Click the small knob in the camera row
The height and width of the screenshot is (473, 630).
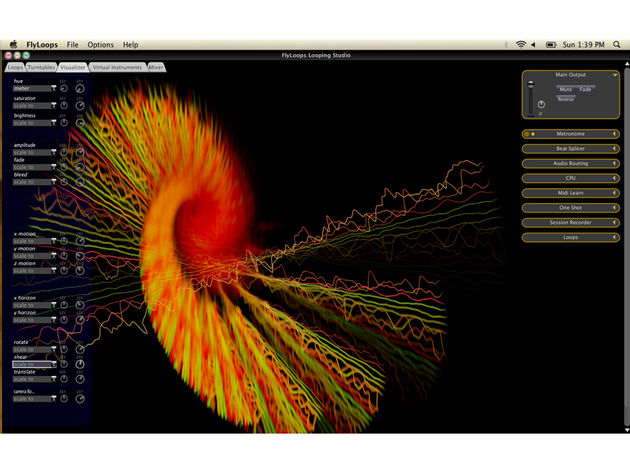point(63,399)
